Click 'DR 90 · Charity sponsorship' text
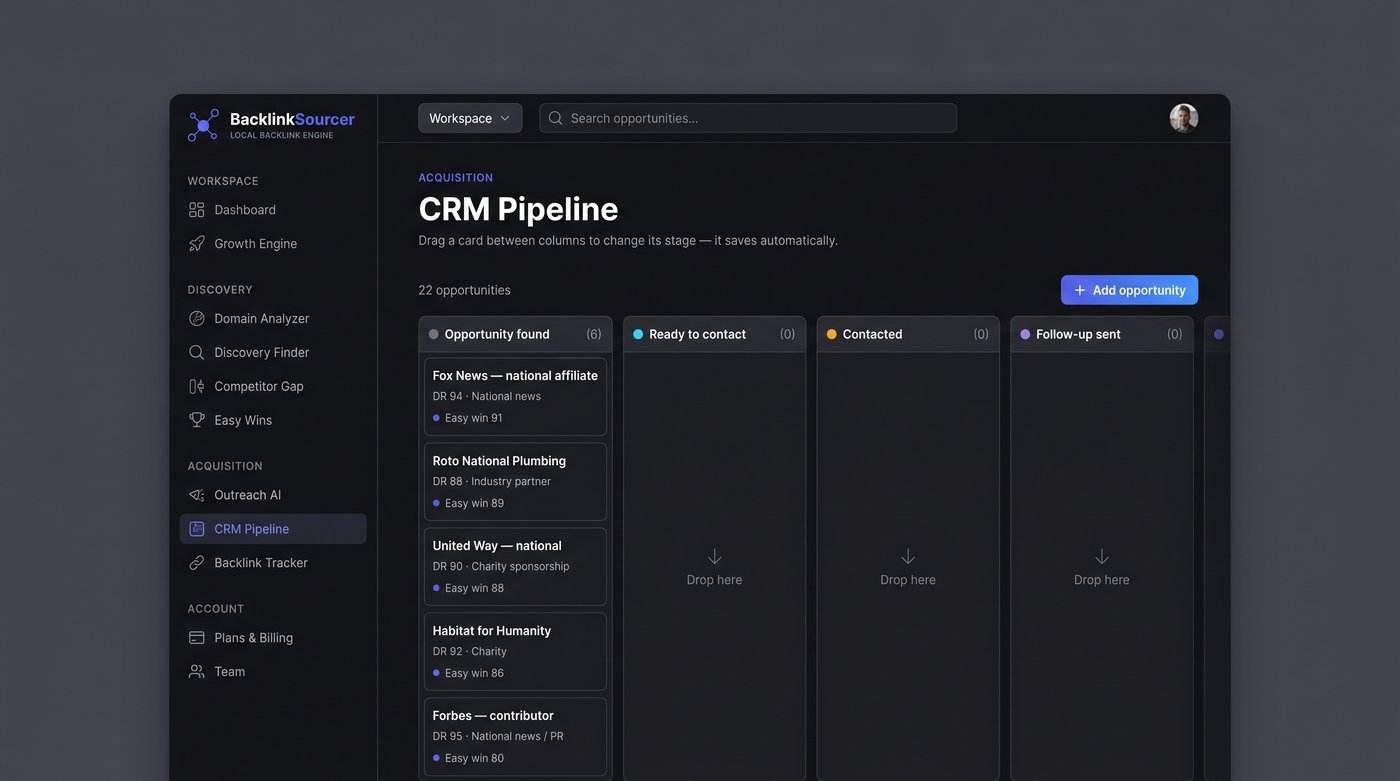The width and height of the screenshot is (1400, 781). (x=501, y=567)
